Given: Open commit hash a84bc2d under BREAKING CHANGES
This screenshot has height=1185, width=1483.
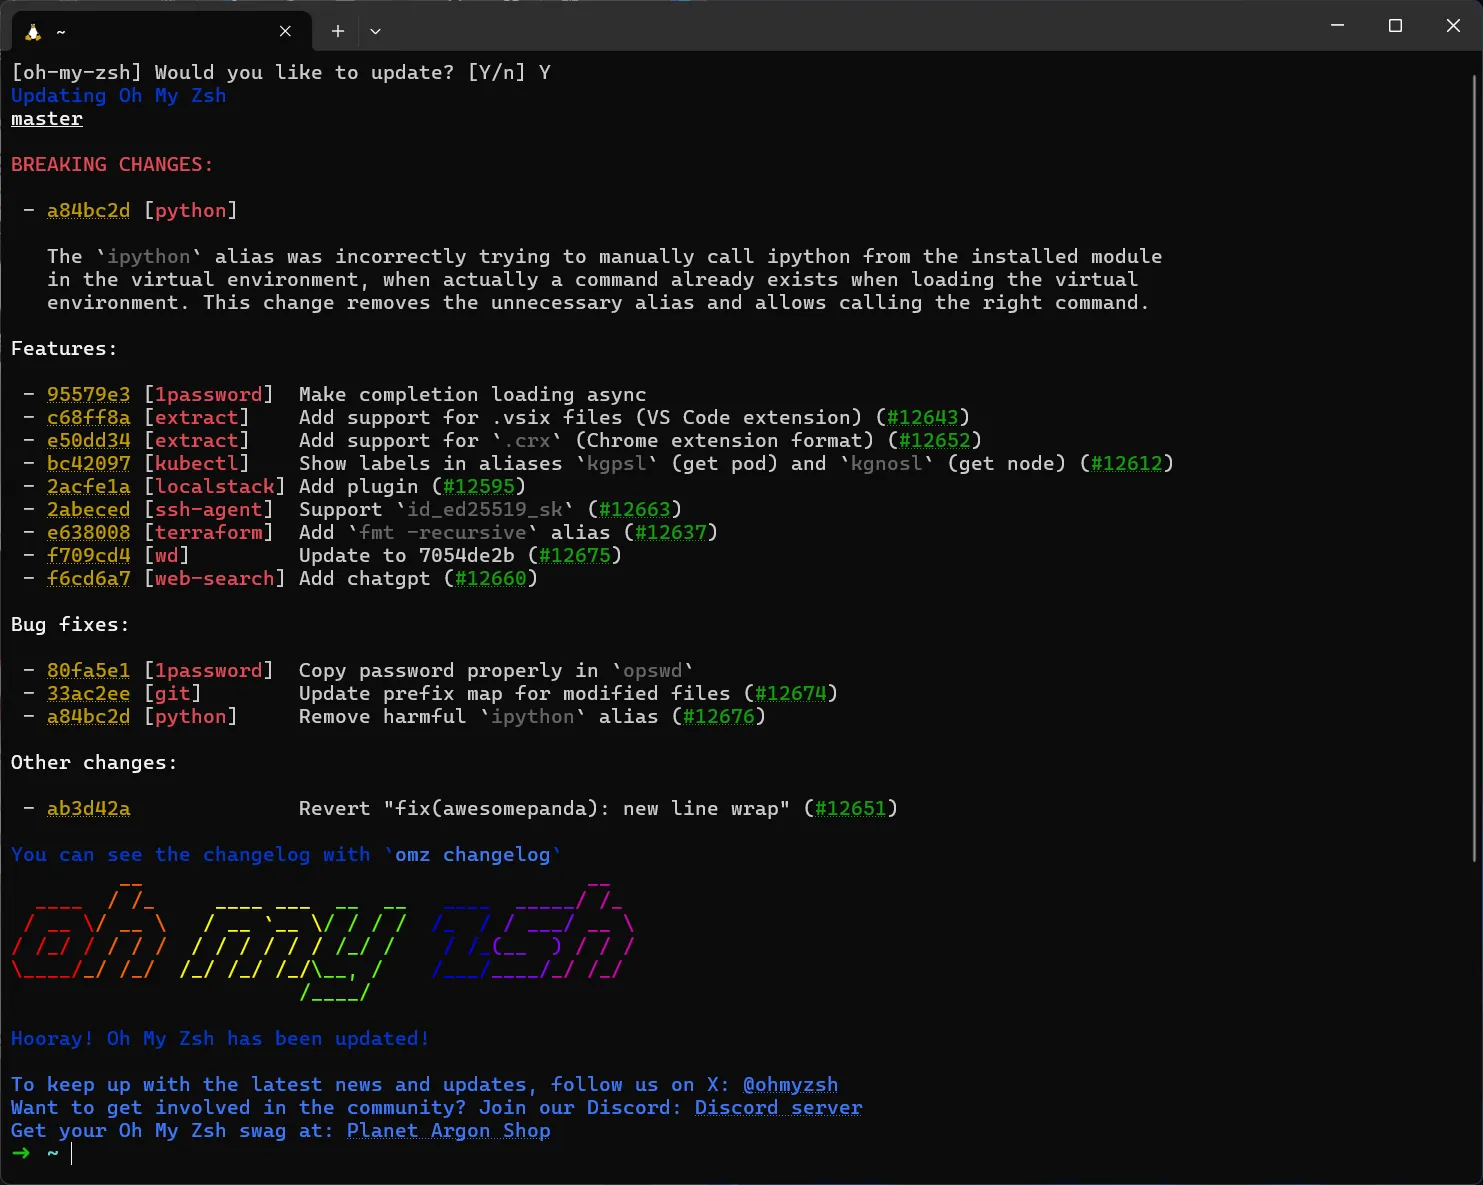Looking at the screenshot, I should tap(88, 210).
